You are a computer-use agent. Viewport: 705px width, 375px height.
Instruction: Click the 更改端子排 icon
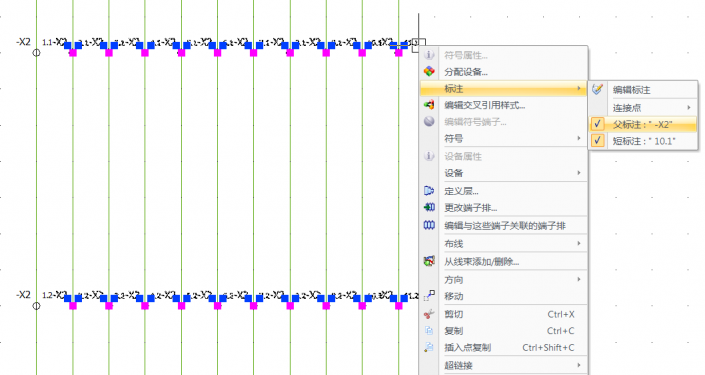pos(429,207)
